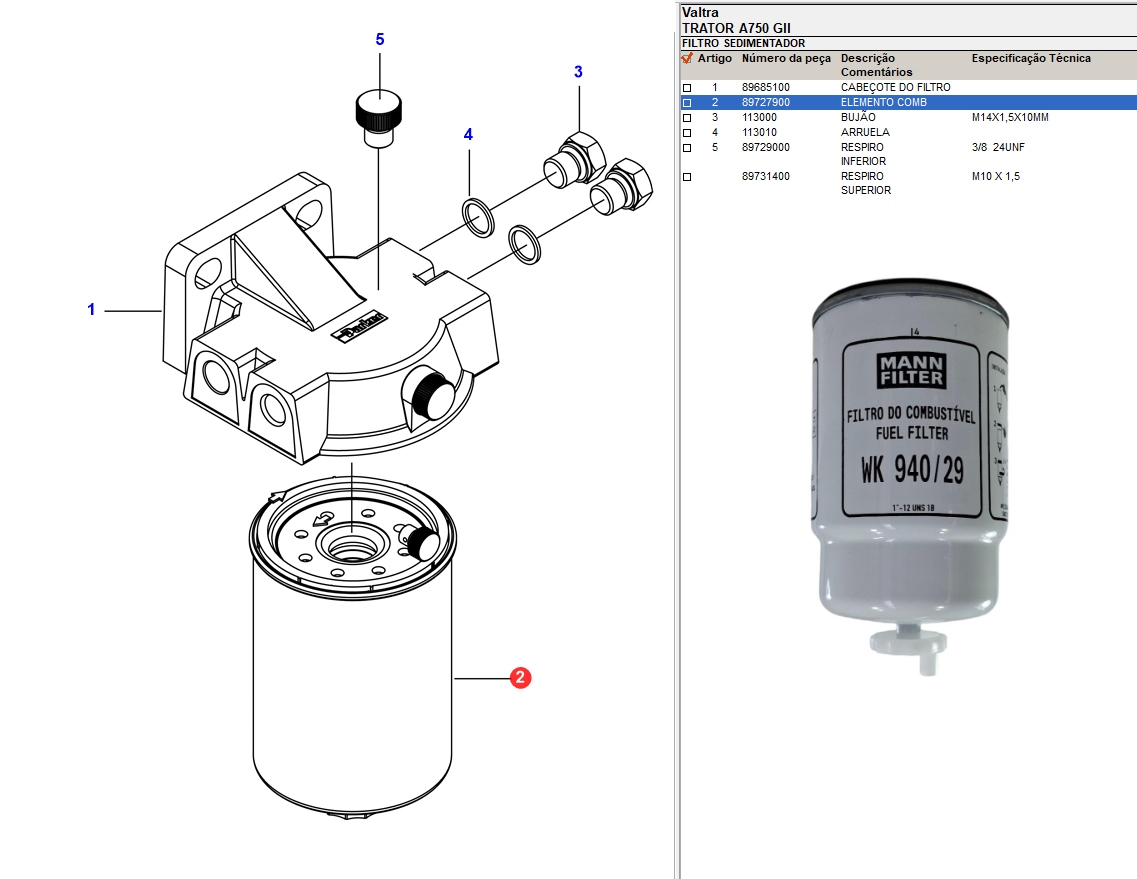This screenshot has width=1137, height=879.
Task: Click the Artigo column header
Action: click(714, 58)
